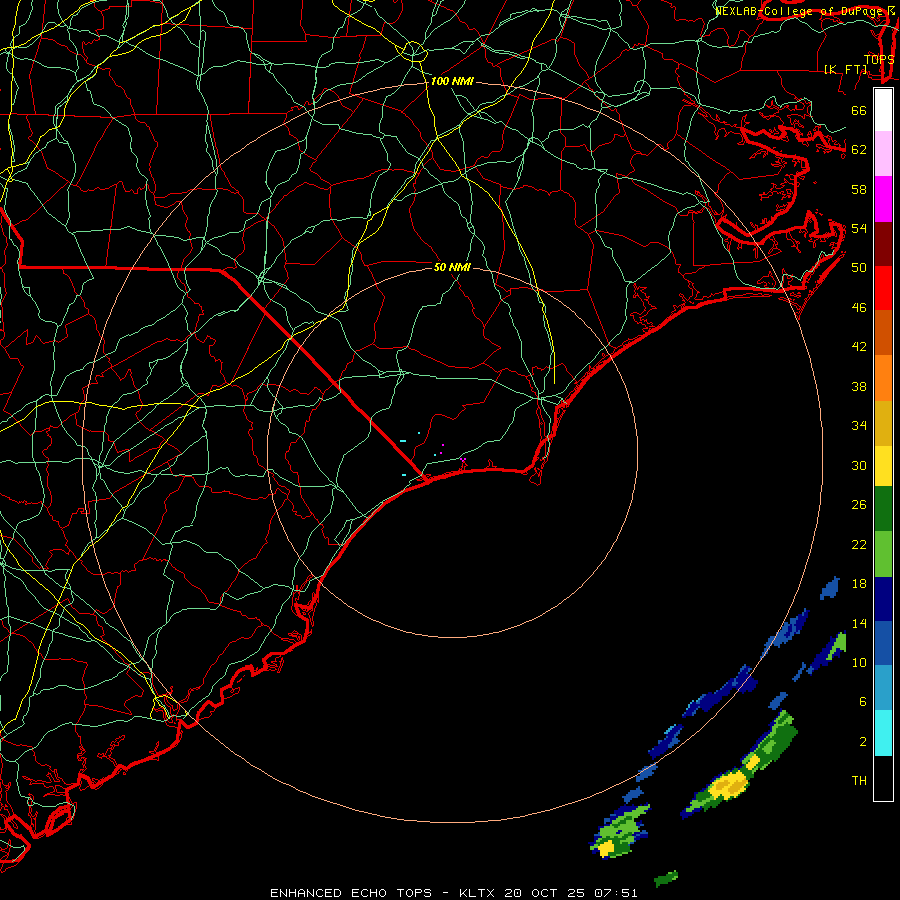Select legend value 10
The height and width of the screenshot is (900, 900).
(859, 662)
